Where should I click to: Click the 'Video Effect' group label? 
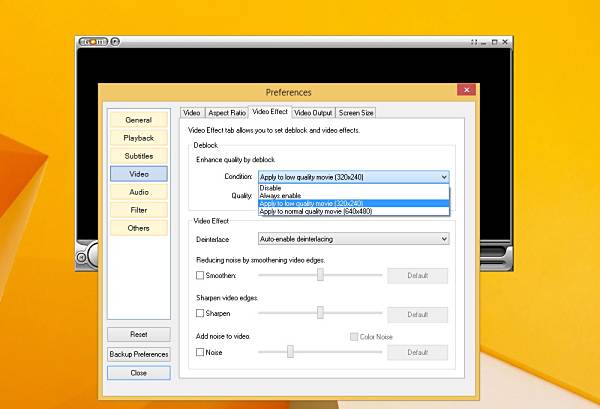click(x=211, y=221)
